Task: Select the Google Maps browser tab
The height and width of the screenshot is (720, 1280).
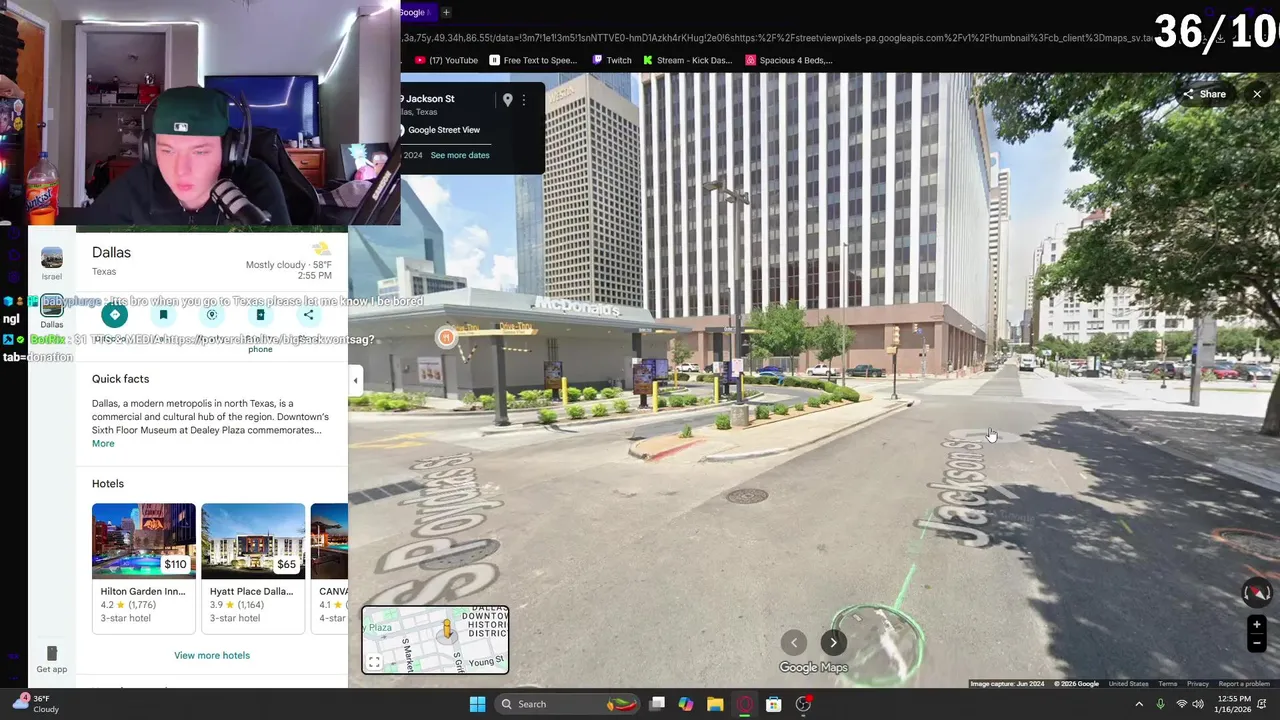Action: pos(415,12)
